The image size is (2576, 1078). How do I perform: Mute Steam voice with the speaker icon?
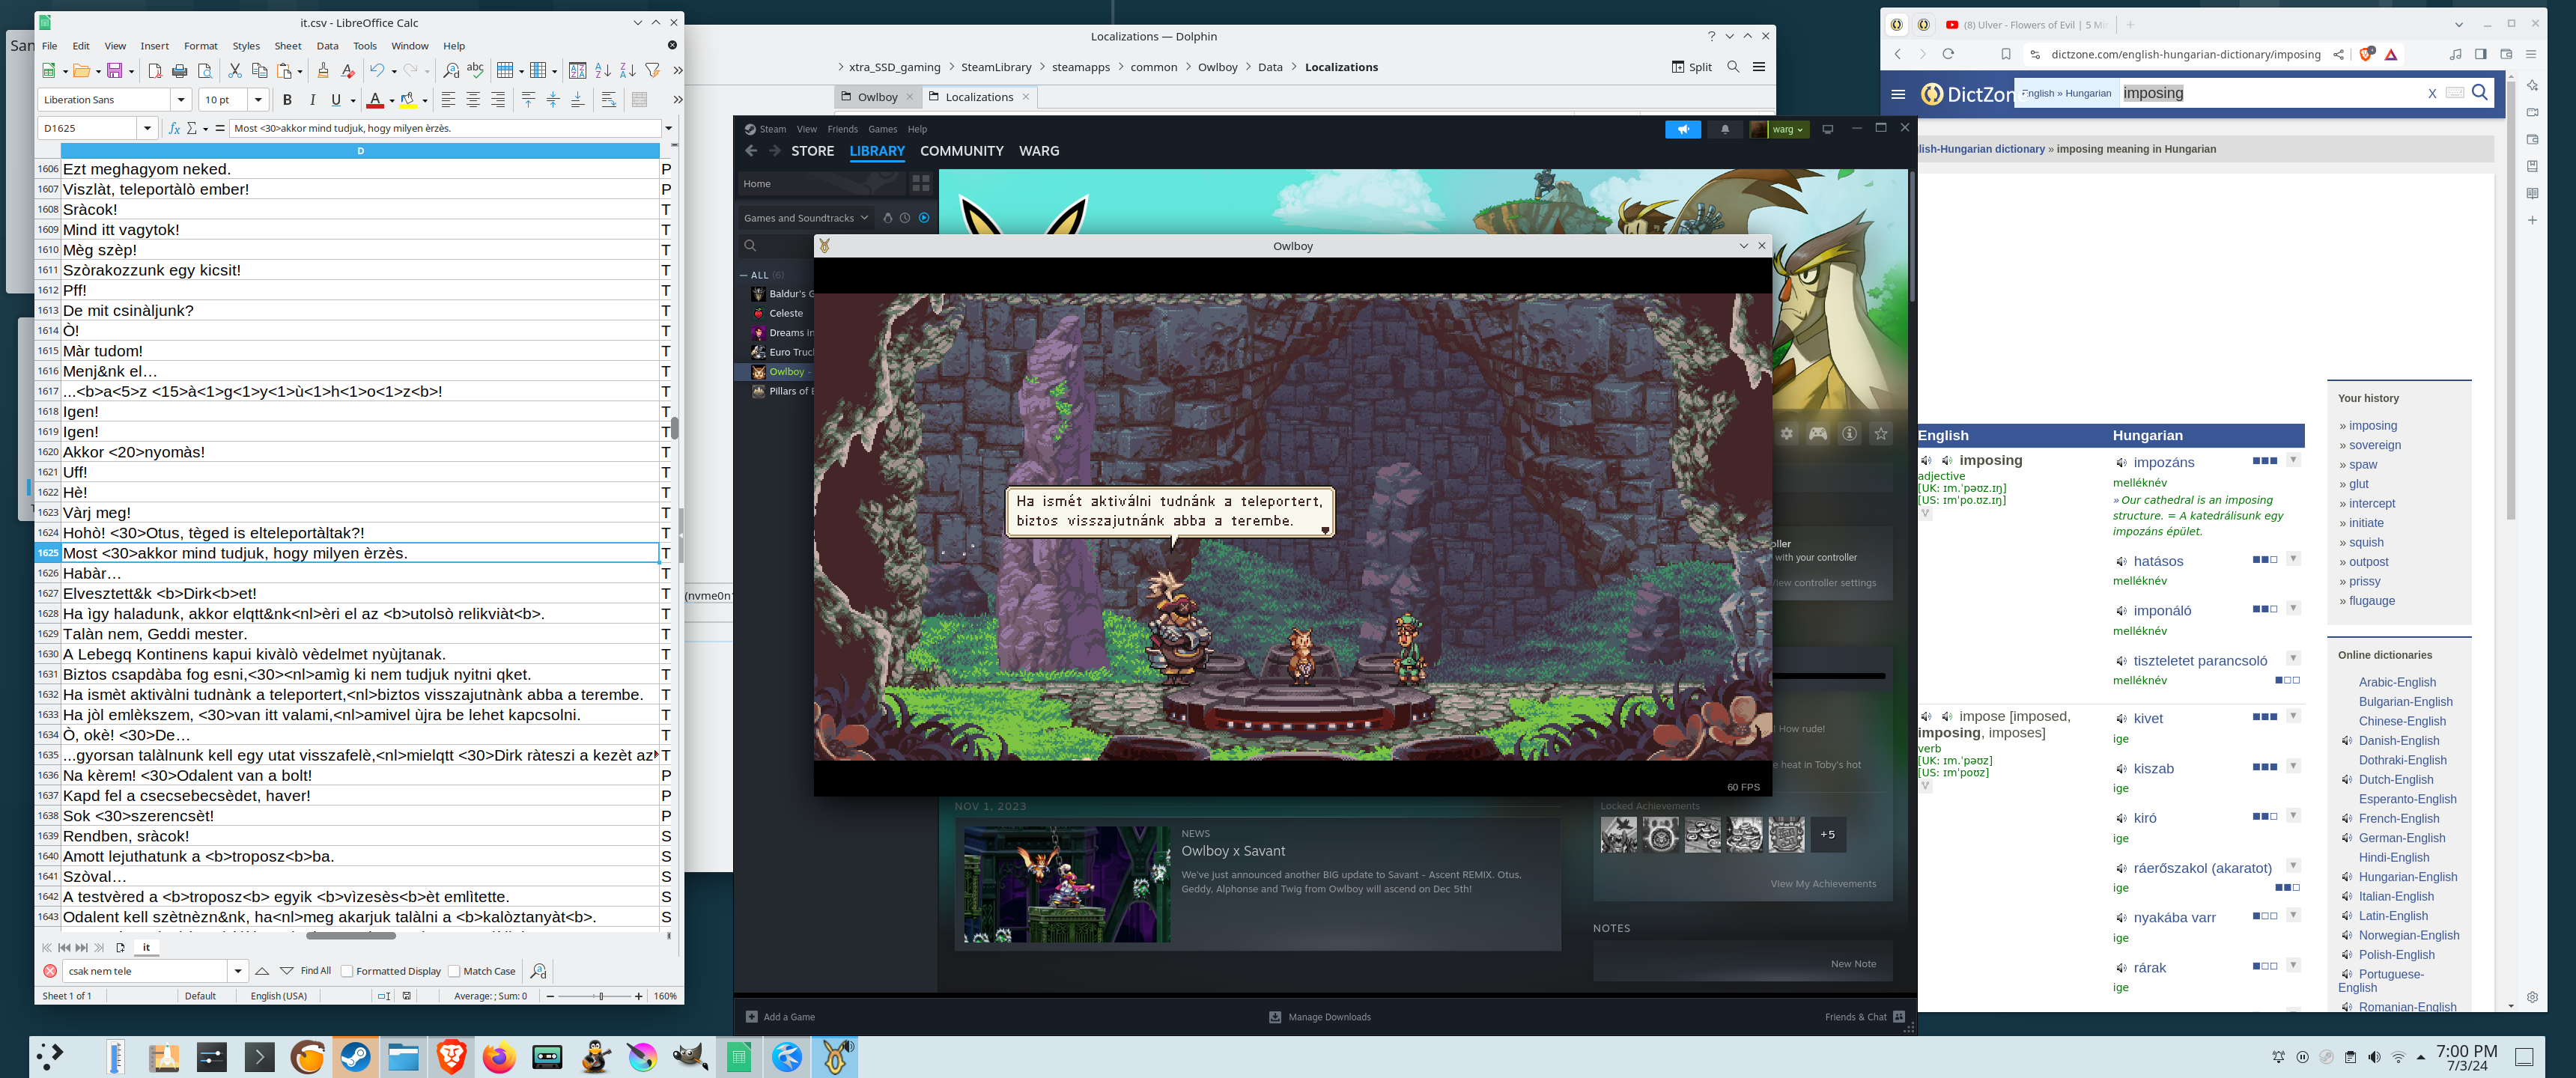pyautogui.click(x=1684, y=129)
